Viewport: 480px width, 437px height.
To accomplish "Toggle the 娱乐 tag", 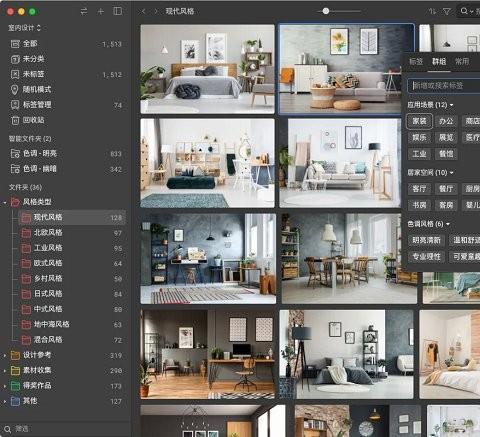I will click(419, 137).
